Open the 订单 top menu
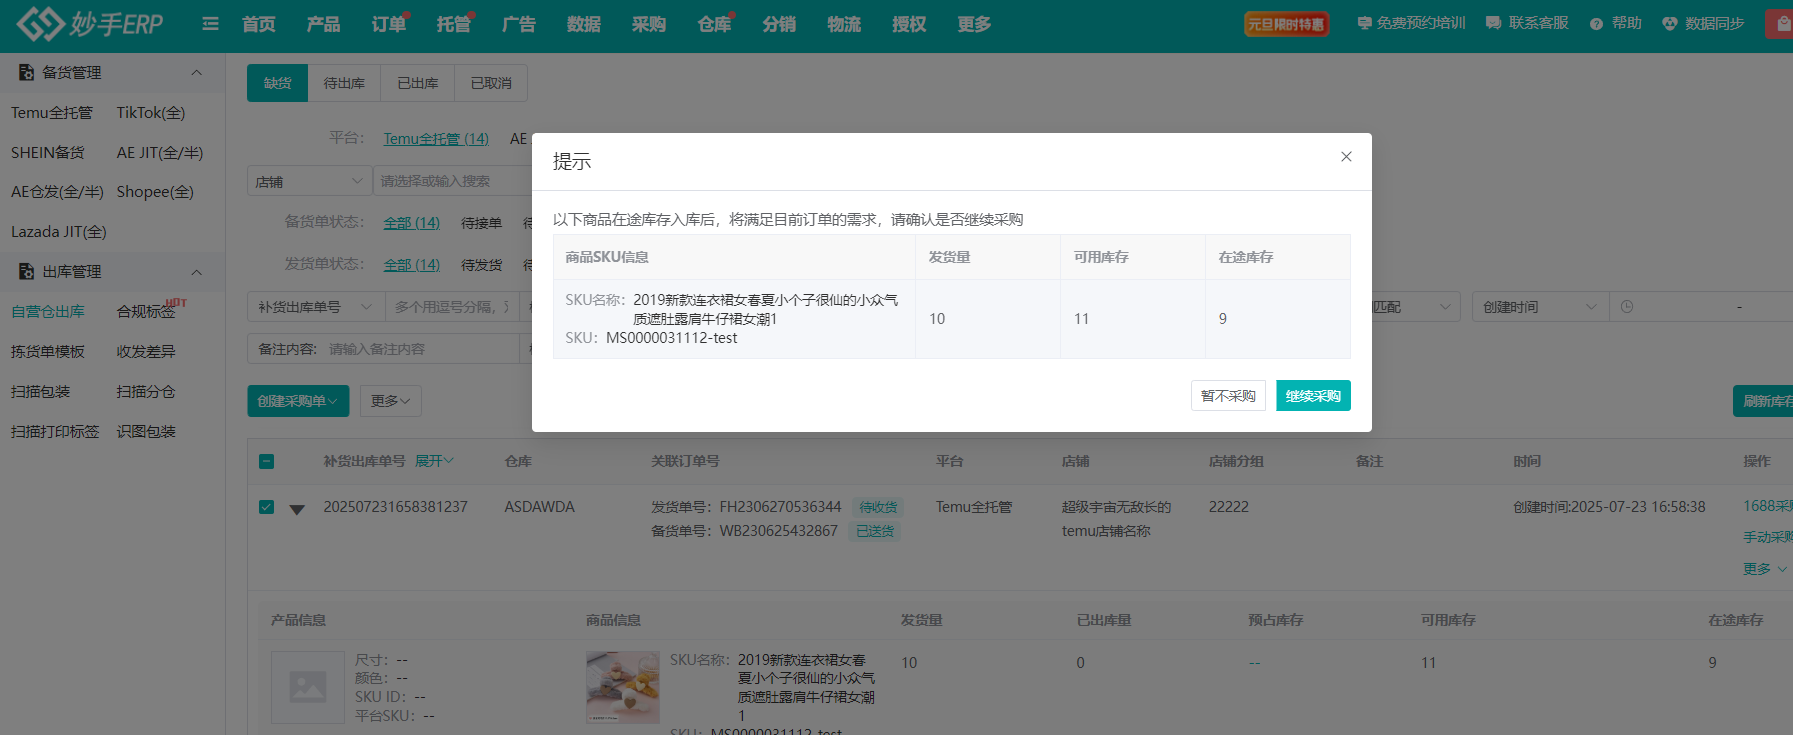This screenshot has width=1793, height=735. (x=388, y=24)
